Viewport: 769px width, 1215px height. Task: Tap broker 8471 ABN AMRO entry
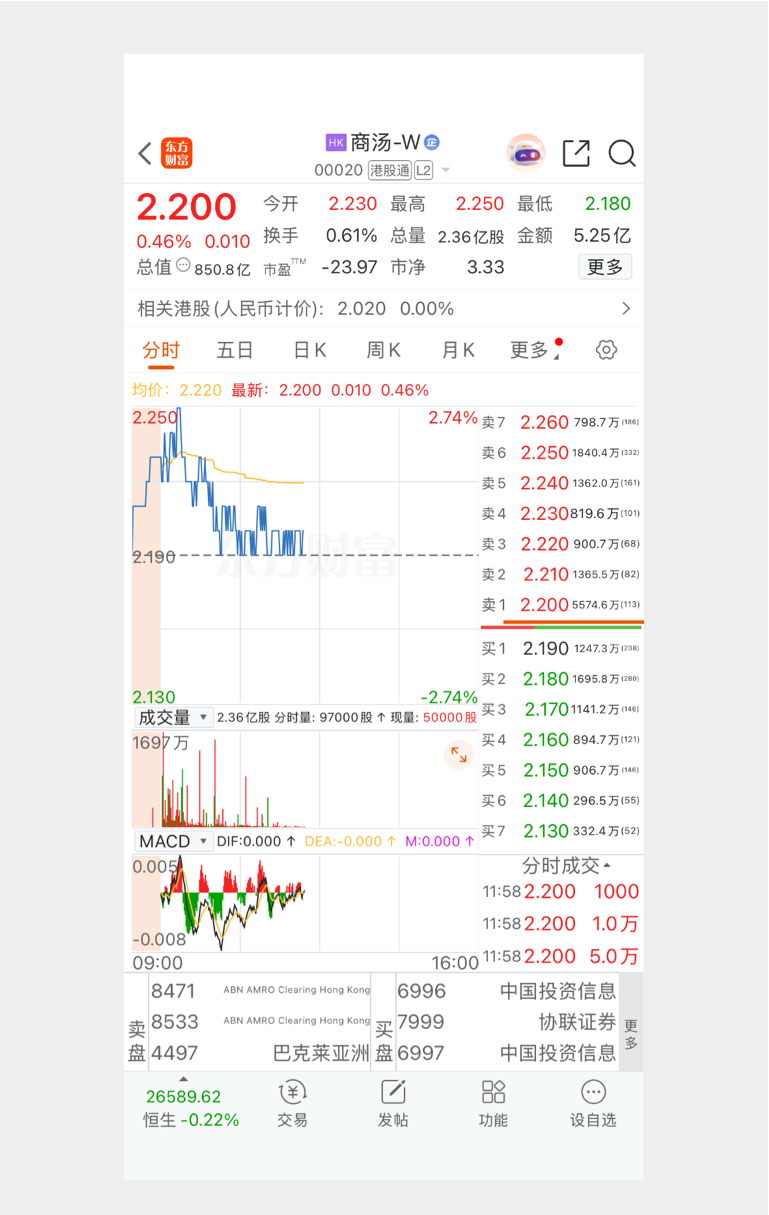pos(260,991)
